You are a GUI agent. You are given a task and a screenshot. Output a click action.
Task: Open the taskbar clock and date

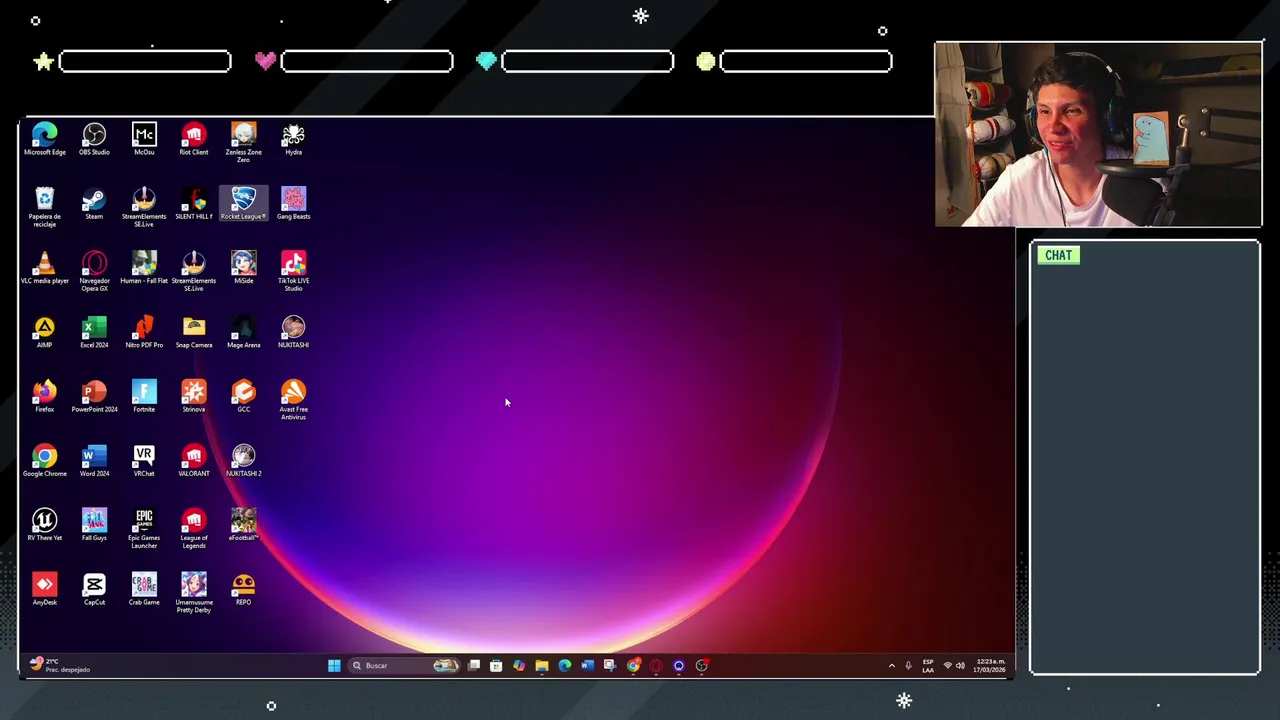click(x=990, y=666)
